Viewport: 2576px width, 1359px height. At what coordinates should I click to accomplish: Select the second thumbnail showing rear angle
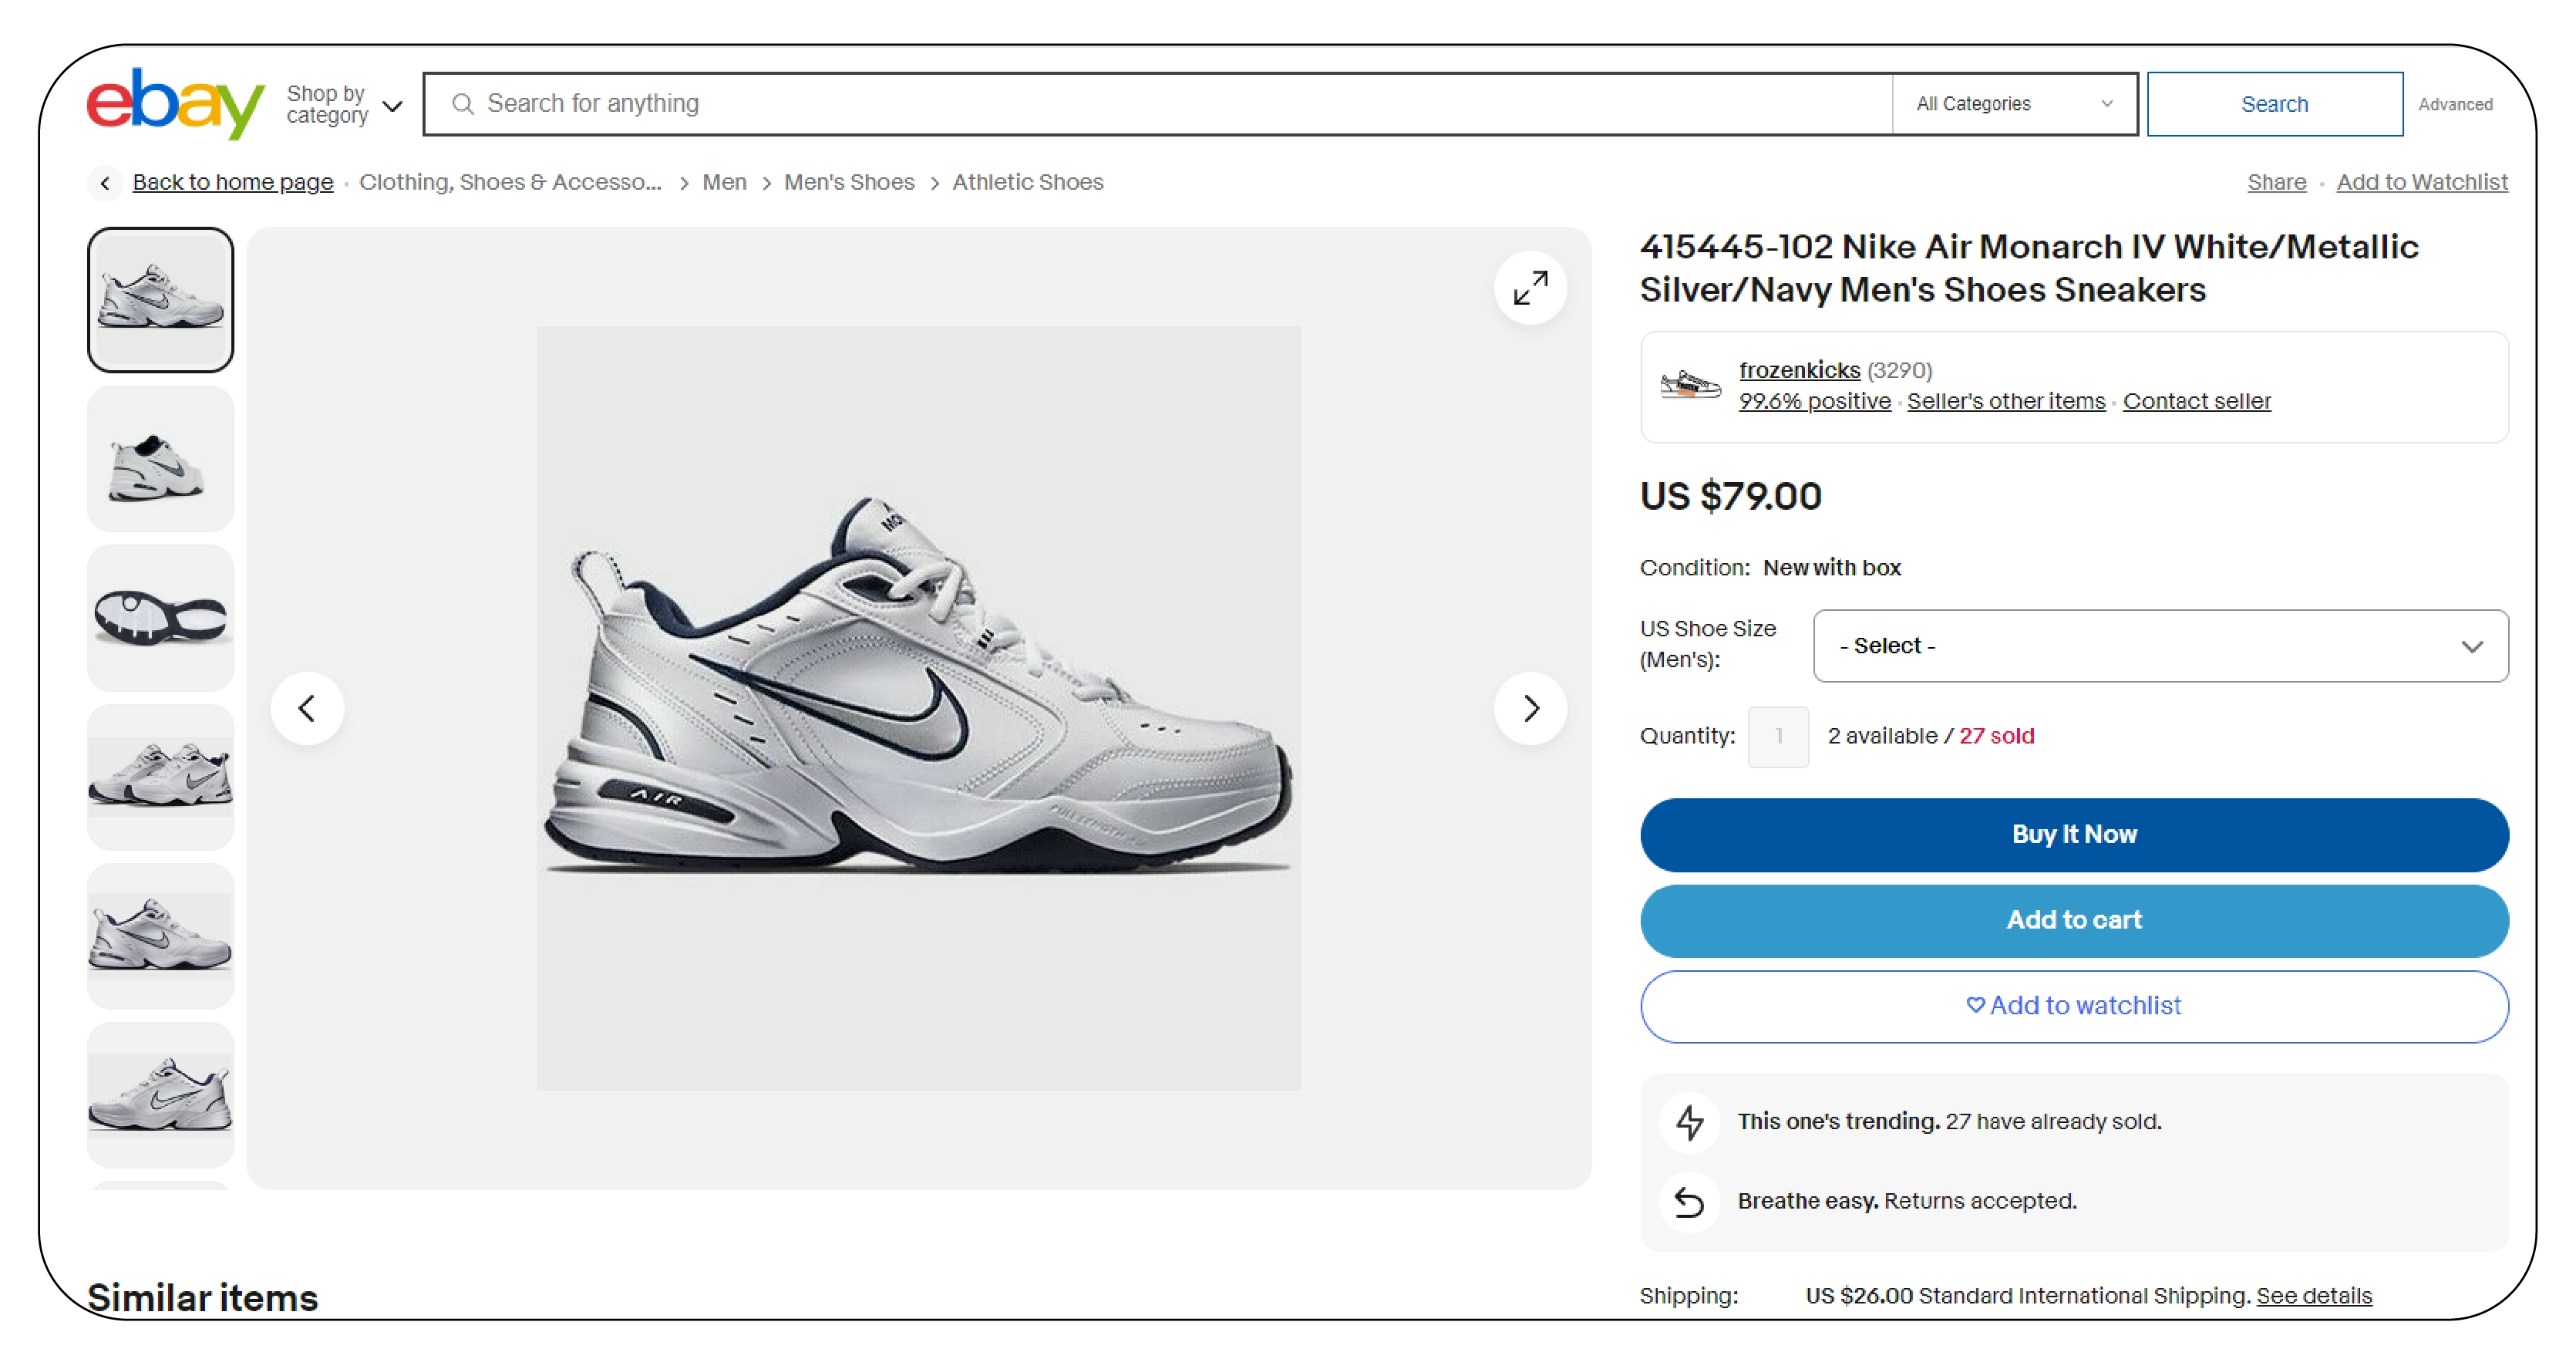pyautogui.click(x=160, y=459)
